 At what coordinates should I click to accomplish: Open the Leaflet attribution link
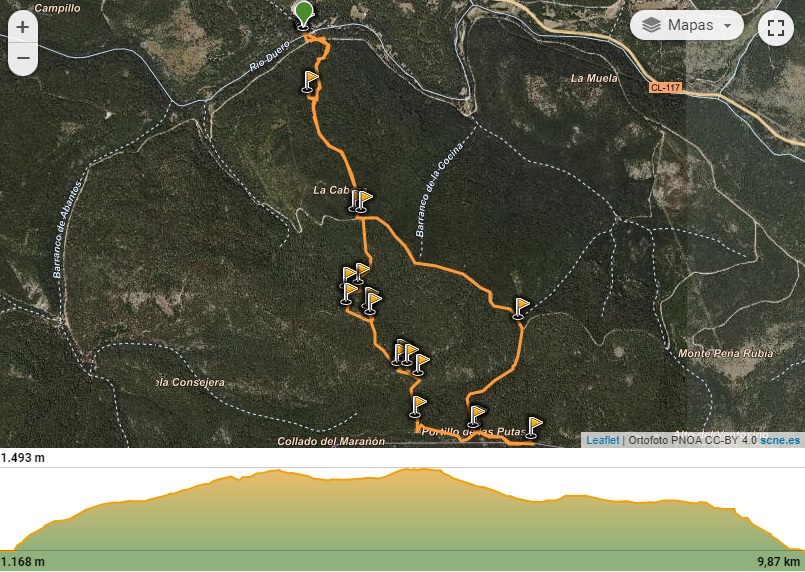(x=602, y=440)
